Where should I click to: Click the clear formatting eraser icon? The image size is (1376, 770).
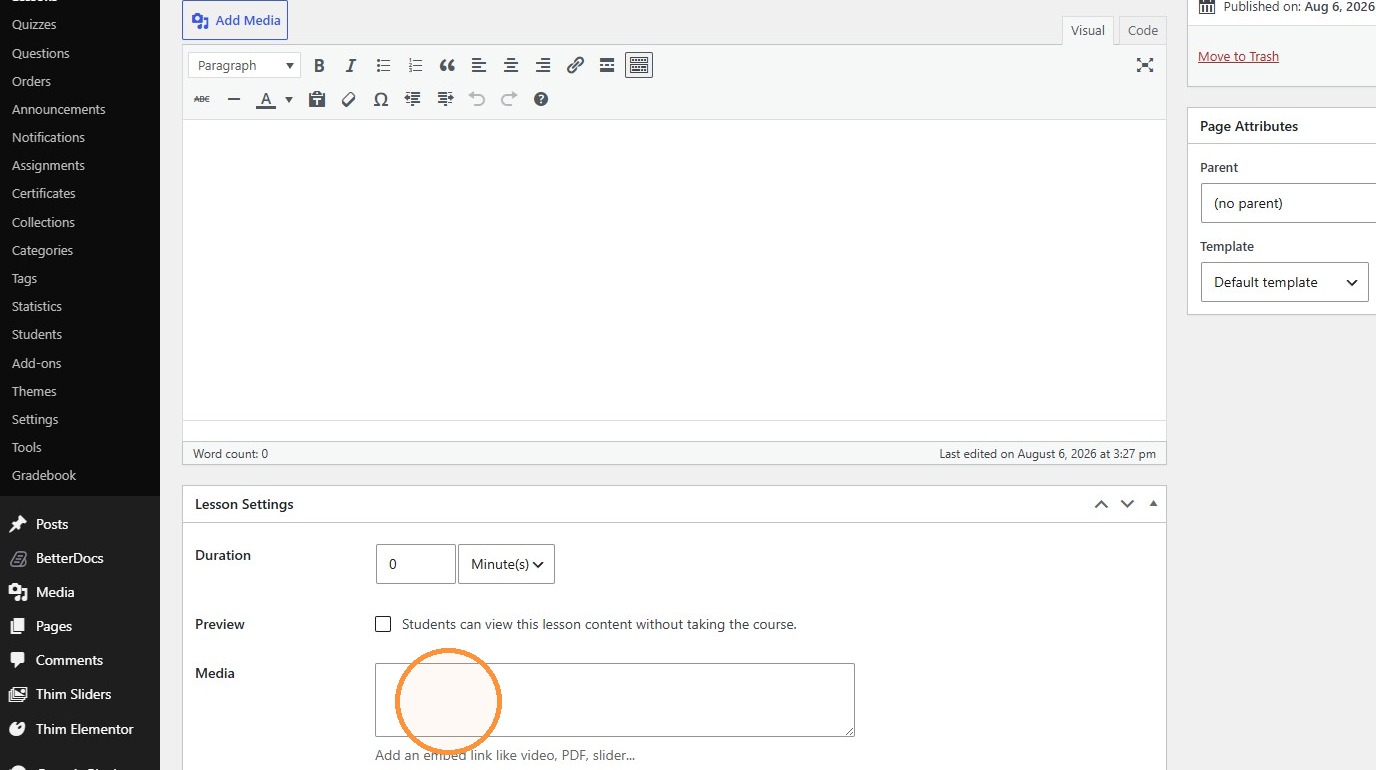point(349,99)
